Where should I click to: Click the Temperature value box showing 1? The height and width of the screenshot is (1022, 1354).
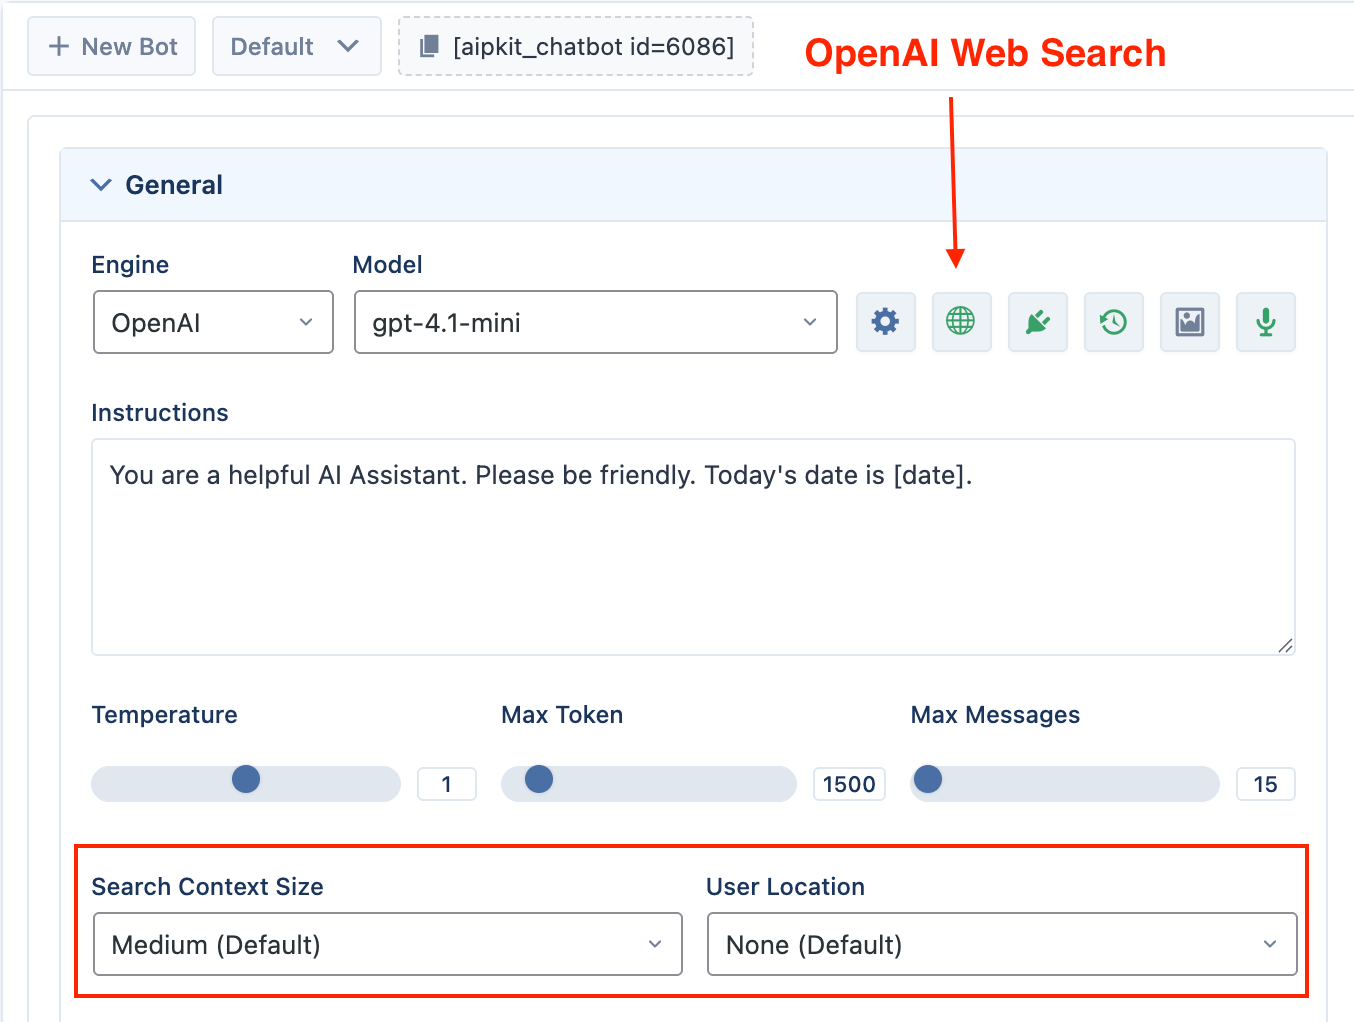[447, 784]
